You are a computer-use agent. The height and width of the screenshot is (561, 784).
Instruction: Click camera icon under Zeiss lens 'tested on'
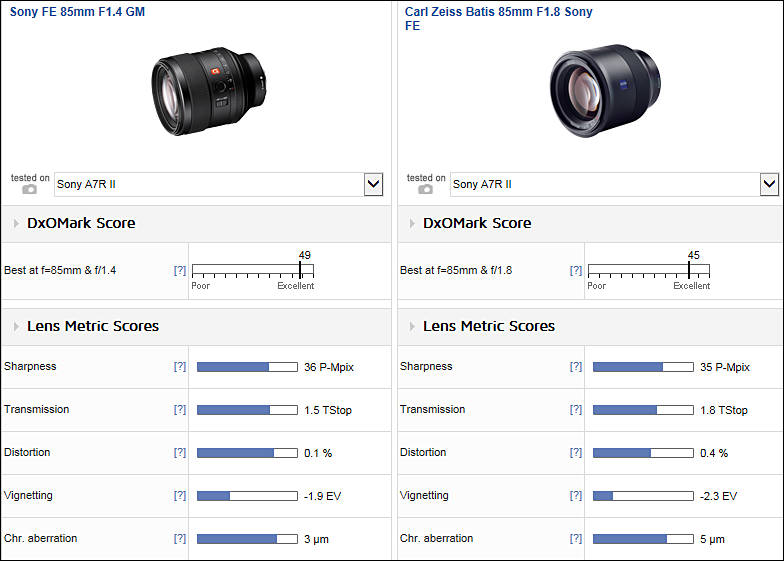pos(426,190)
